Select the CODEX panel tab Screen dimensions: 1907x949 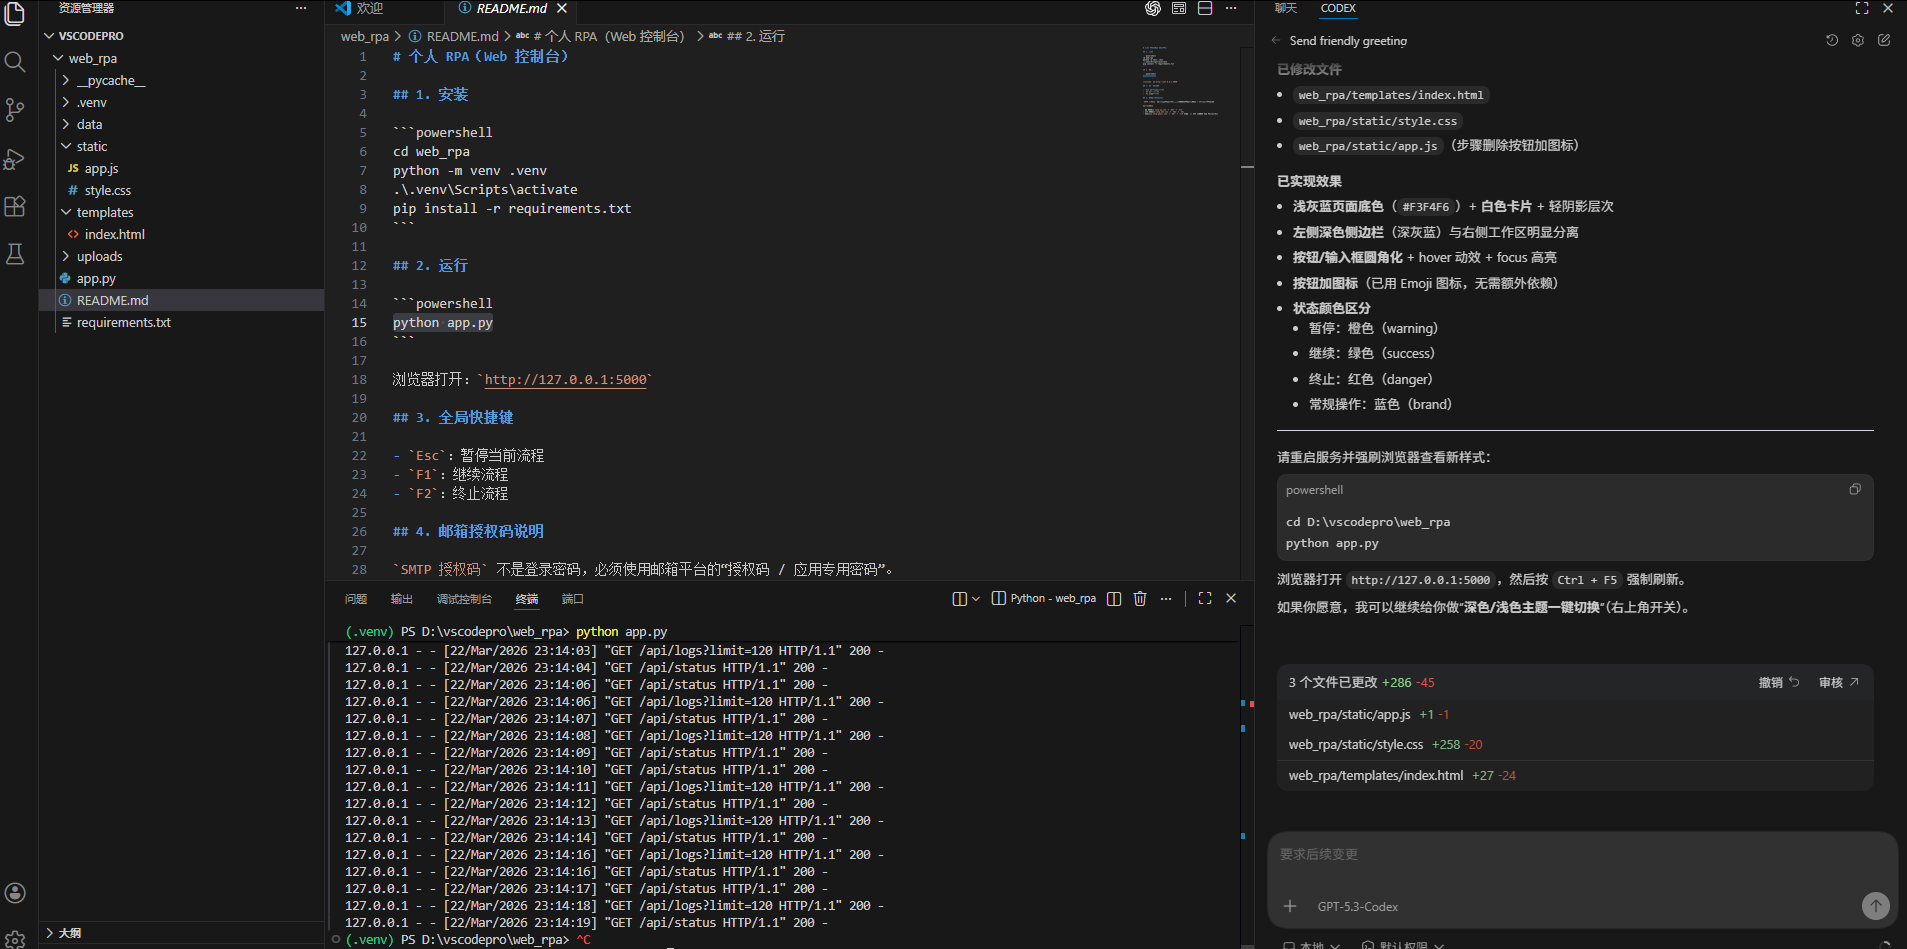click(x=1338, y=8)
